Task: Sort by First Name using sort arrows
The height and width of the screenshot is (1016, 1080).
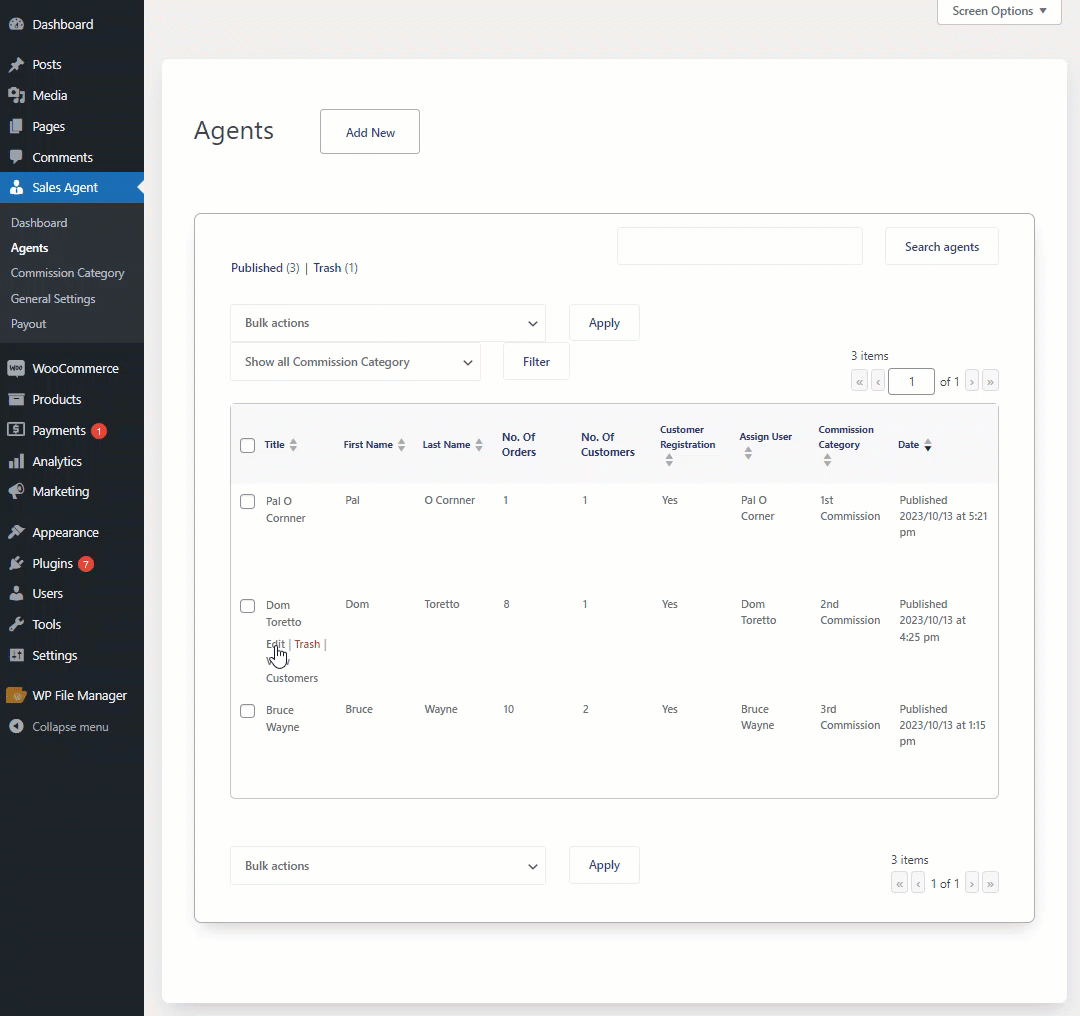Action: click(402, 445)
